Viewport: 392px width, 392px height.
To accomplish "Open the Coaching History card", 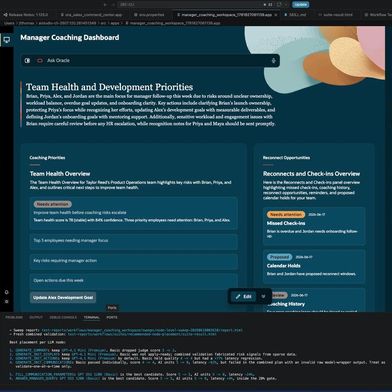I will [x=314, y=301].
